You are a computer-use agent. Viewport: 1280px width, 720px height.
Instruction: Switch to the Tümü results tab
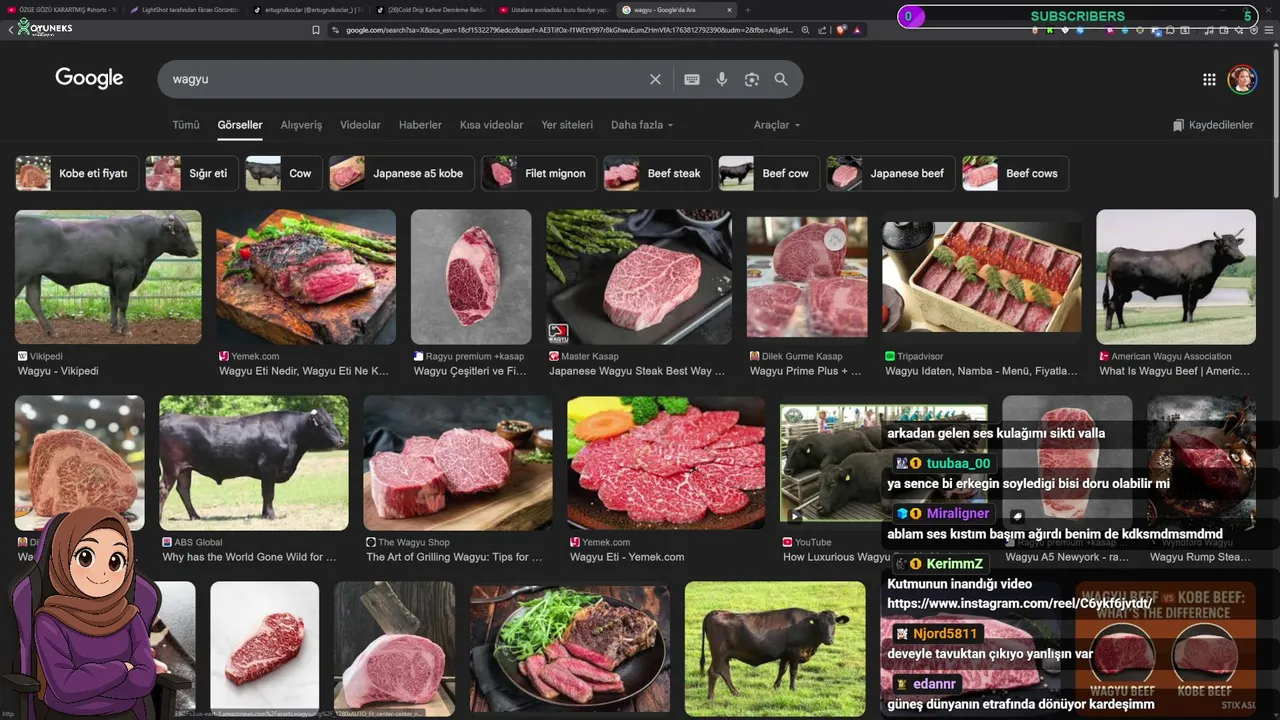pyautogui.click(x=186, y=125)
